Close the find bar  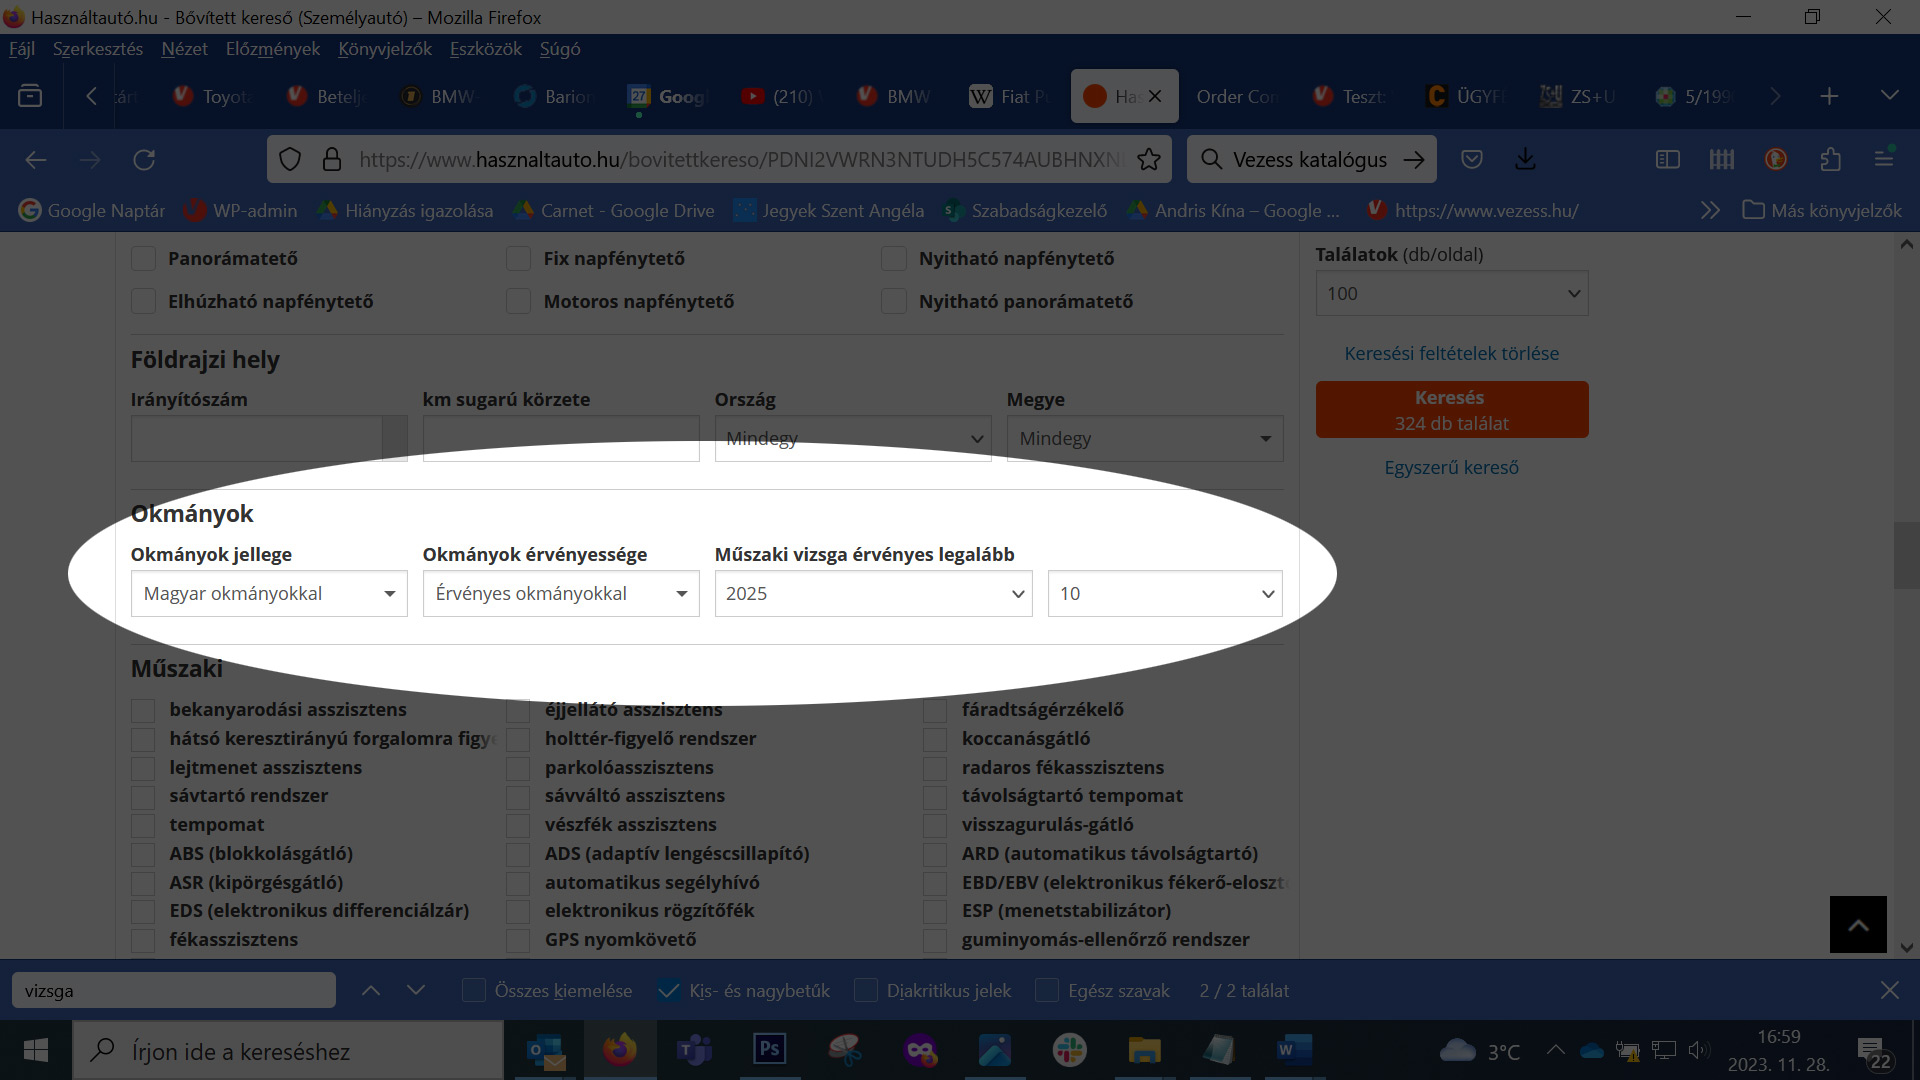pos(1889,990)
